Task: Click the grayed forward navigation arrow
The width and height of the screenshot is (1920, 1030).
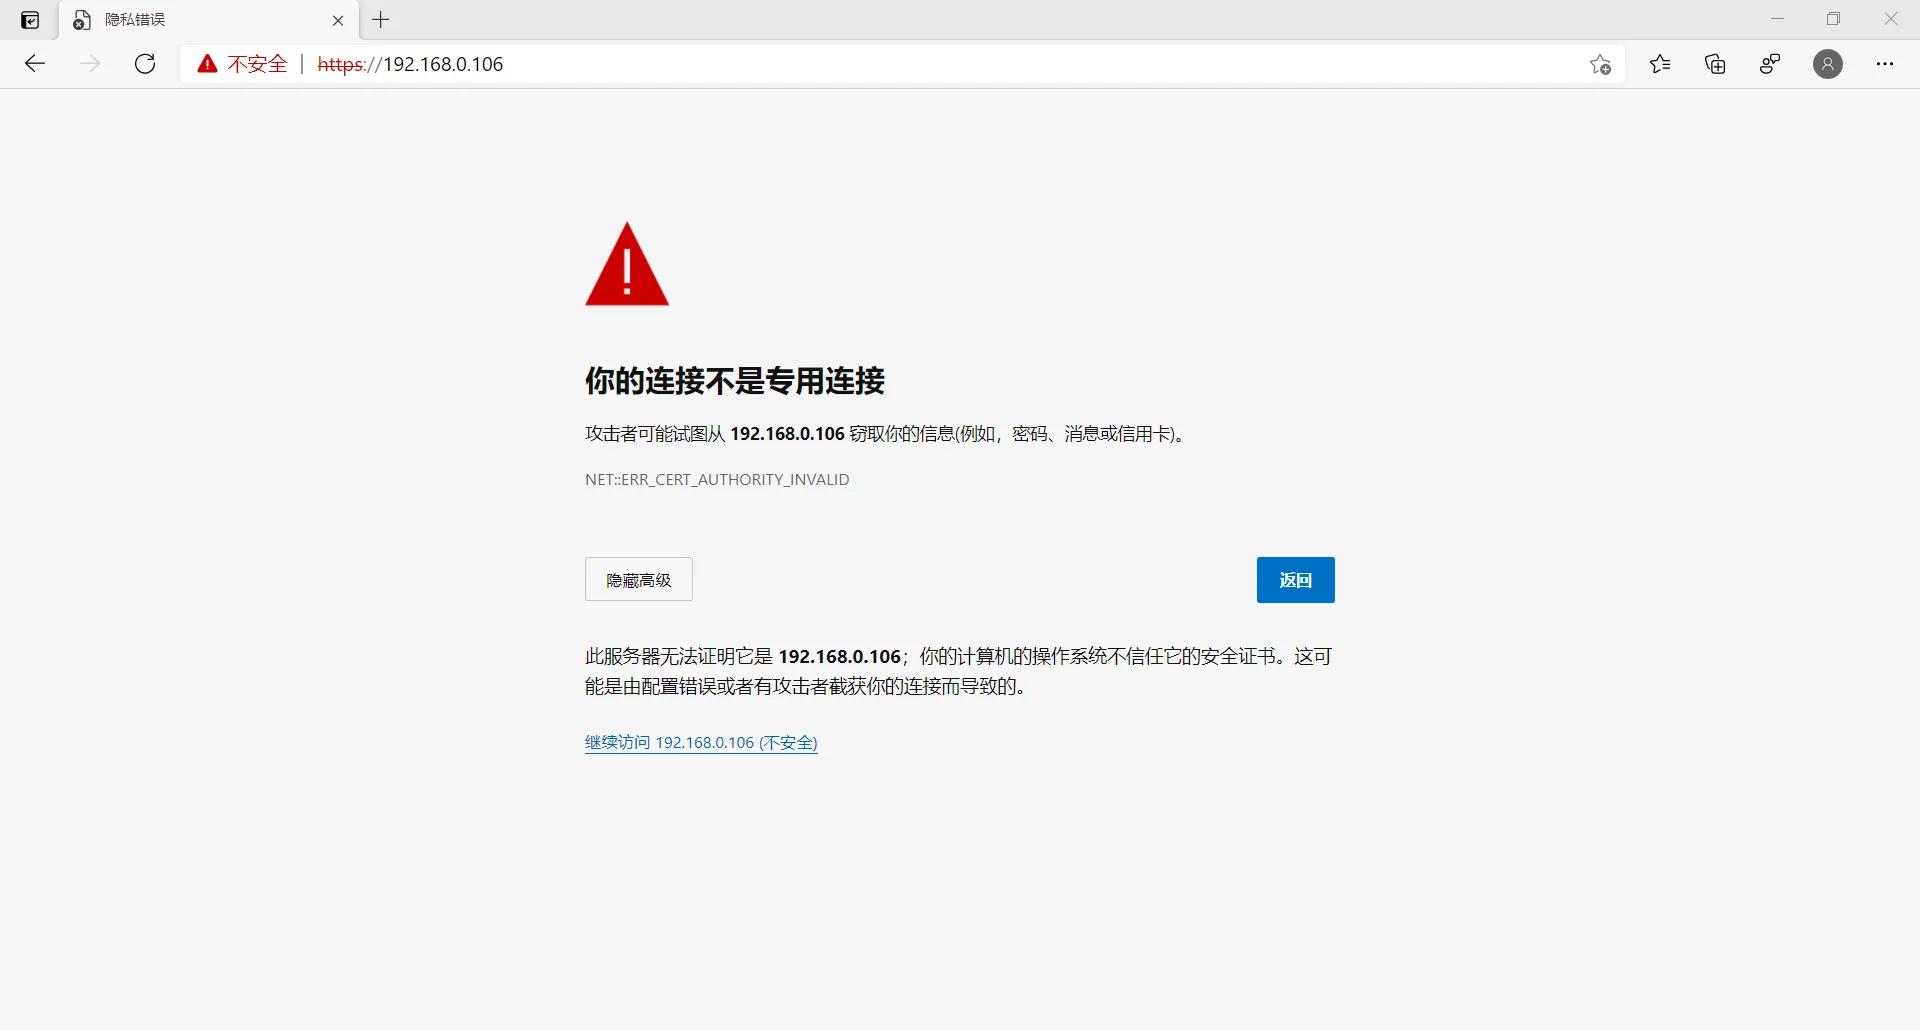Action: pyautogui.click(x=90, y=63)
